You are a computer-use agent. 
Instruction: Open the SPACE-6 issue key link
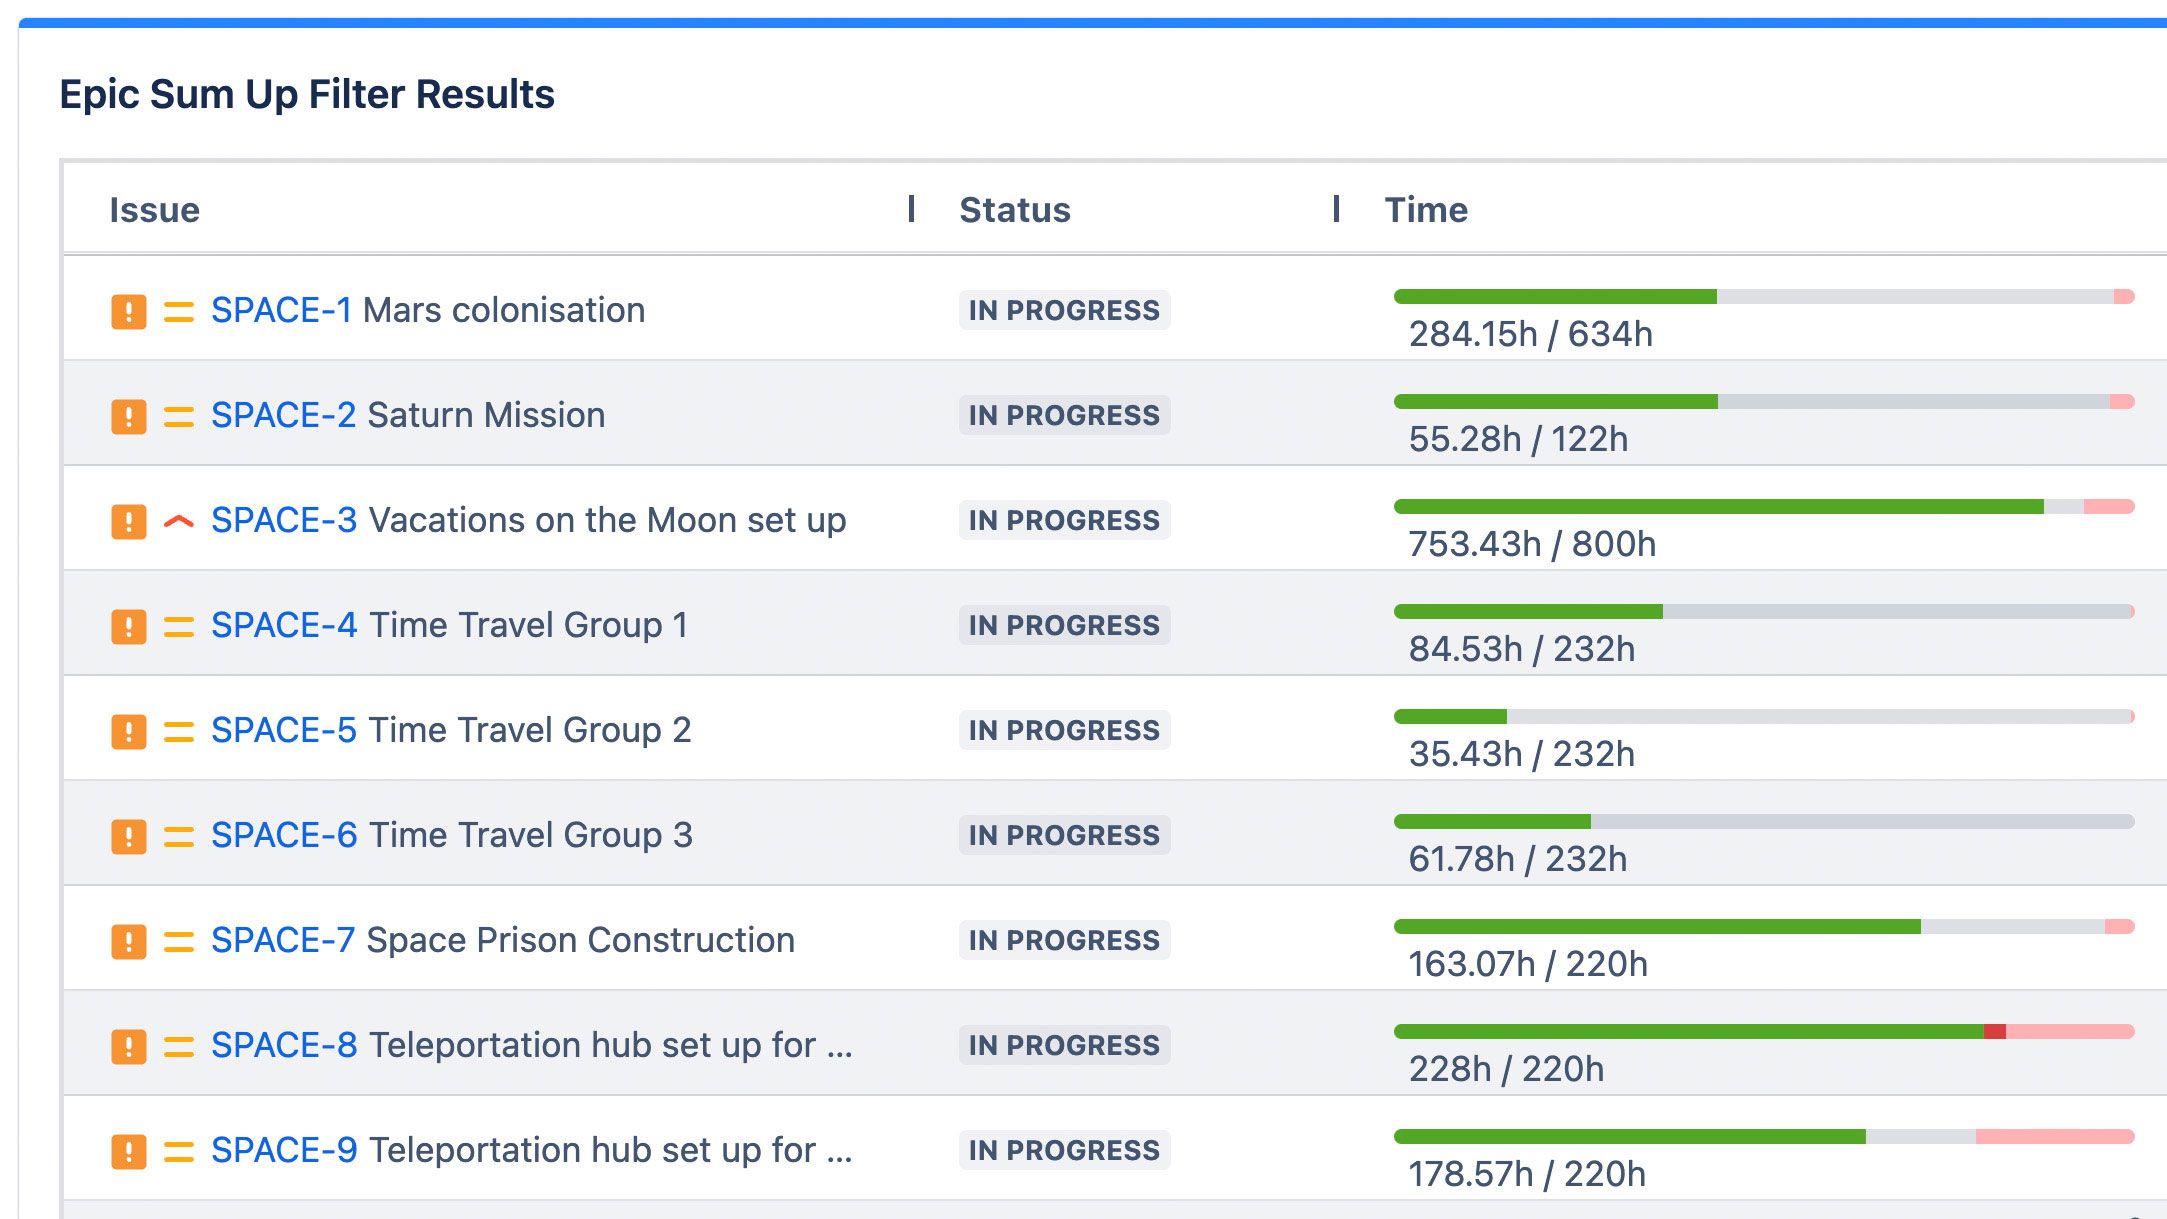[284, 836]
